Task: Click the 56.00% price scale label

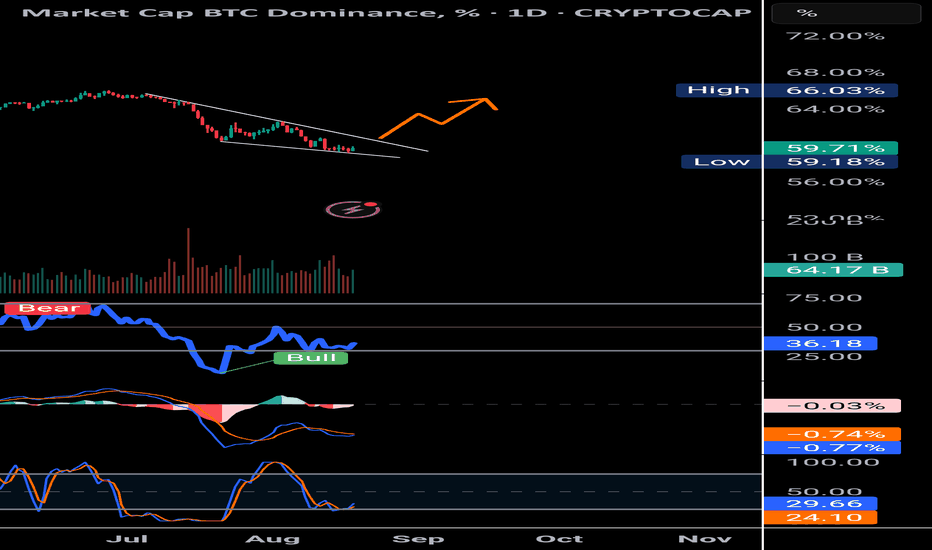Action: (x=836, y=182)
